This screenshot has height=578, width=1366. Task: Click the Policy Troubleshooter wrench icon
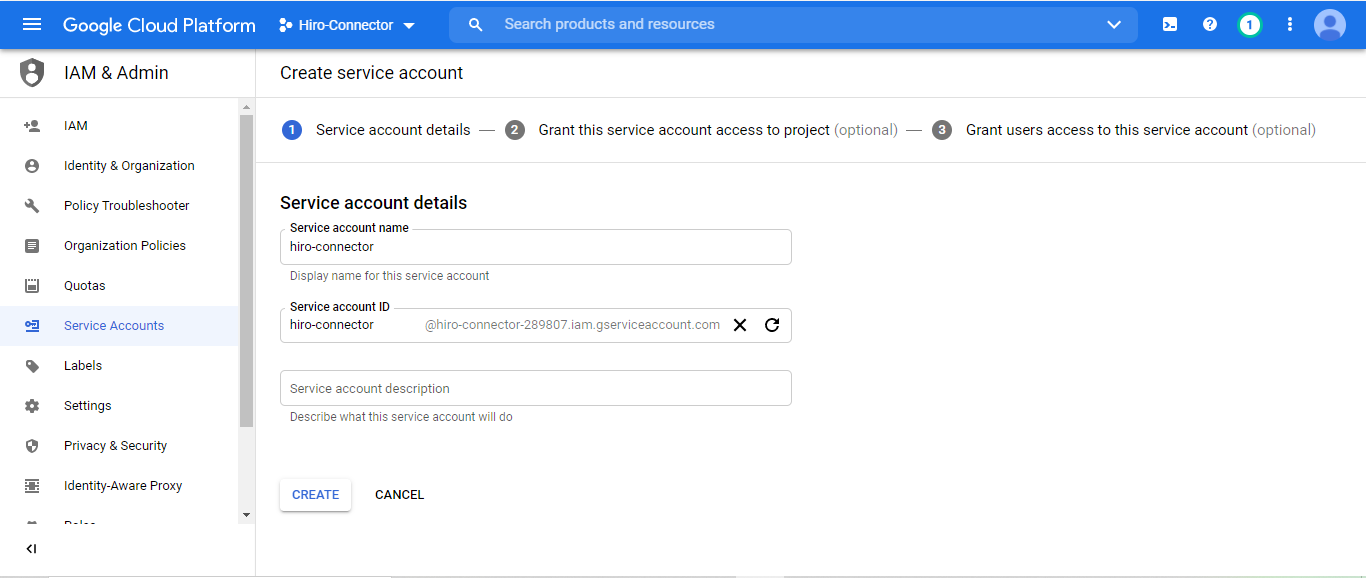pyautogui.click(x=32, y=206)
